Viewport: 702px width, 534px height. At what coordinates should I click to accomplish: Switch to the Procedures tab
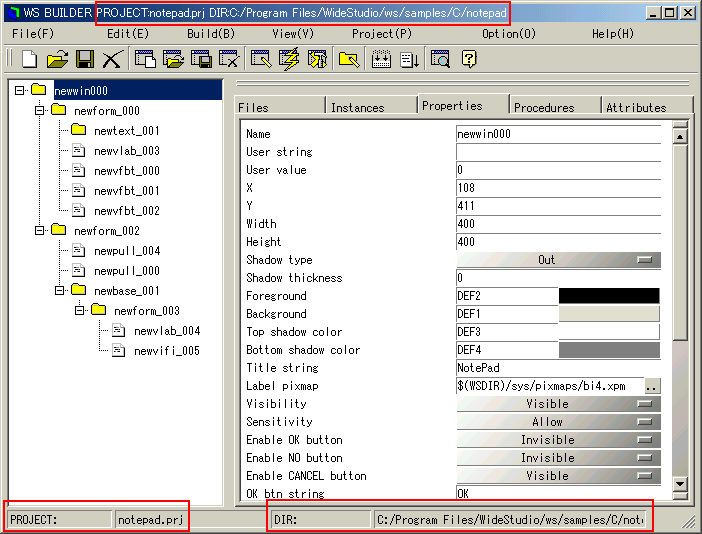click(544, 107)
